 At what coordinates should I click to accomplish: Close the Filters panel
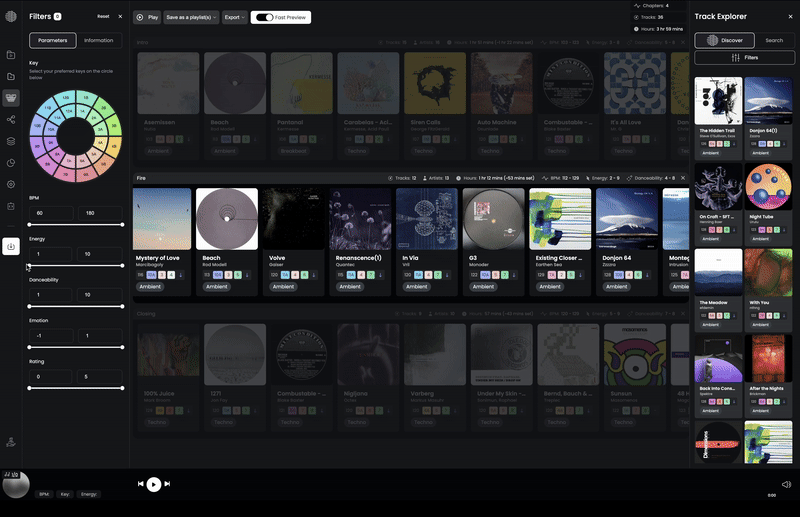click(120, 16)
